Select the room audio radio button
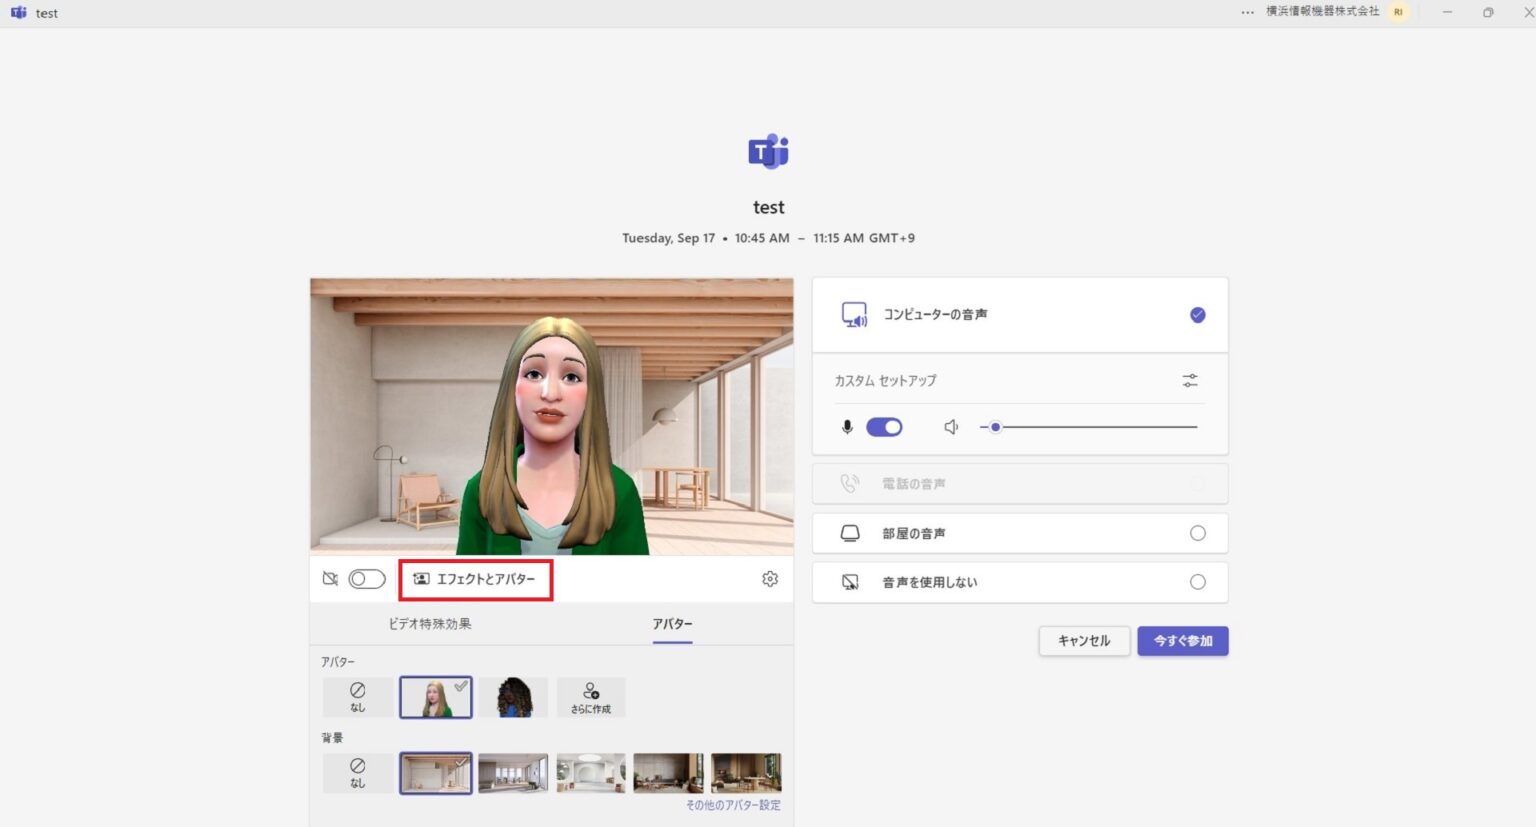This screenshot has height=827, width=1536. pyautogui.click(x=1197, y=533)
